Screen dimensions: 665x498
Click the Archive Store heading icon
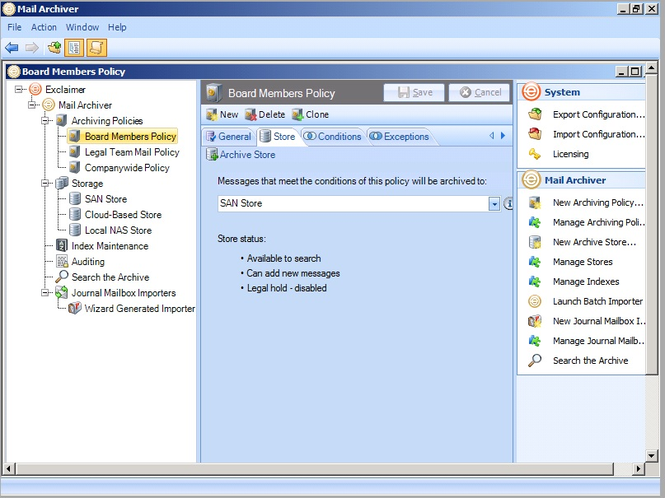tap(211, 155)
